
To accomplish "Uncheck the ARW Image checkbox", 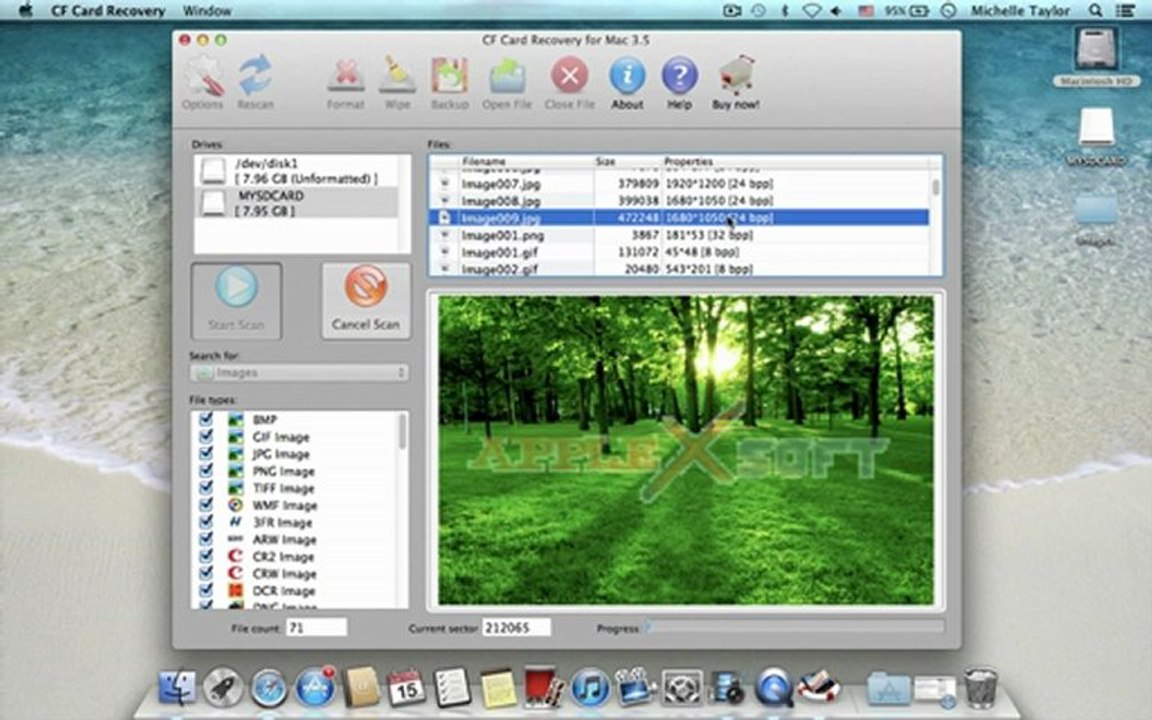I will [x=206, y=539].
